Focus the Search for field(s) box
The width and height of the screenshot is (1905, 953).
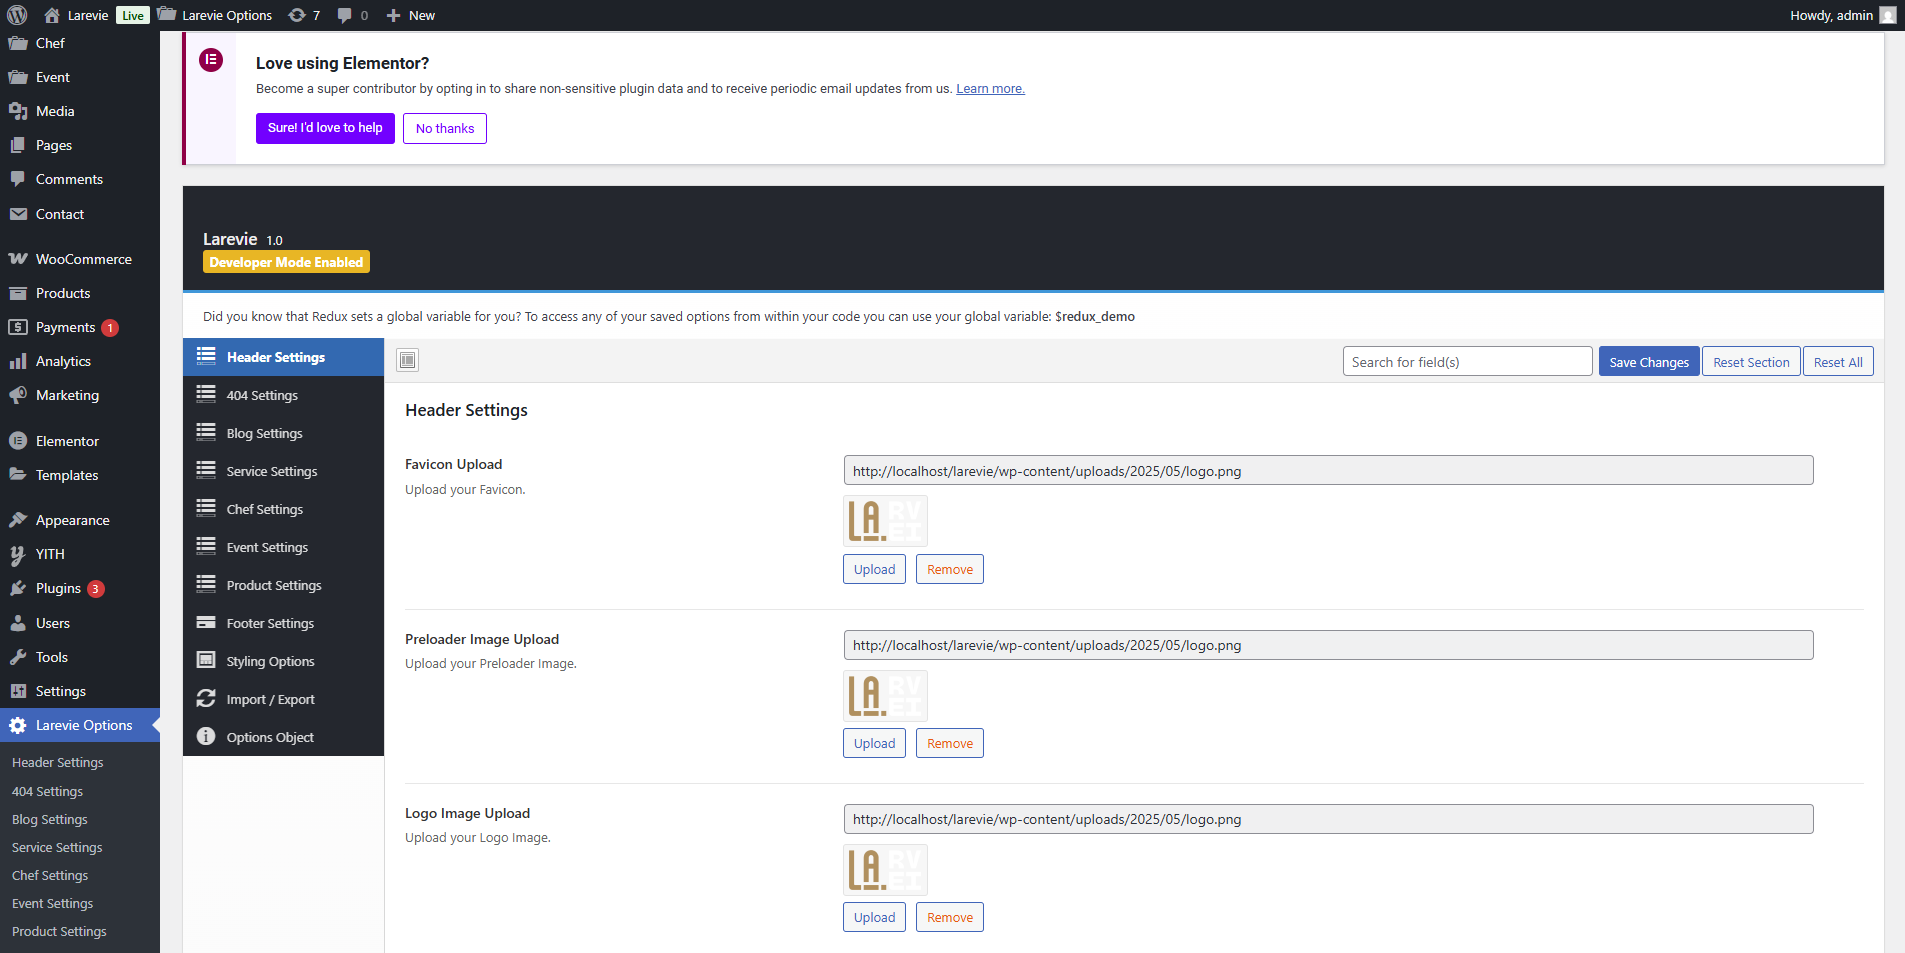click(x=1467, y=362)
